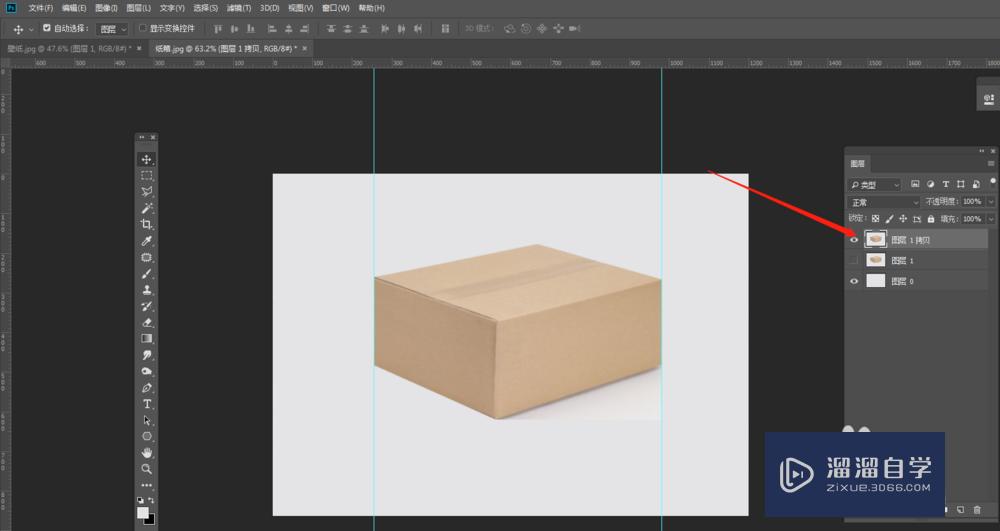The image size is (1000, 531).
Task: Enable the 显示变换控件 checkbox
Action: click(142, 28)
